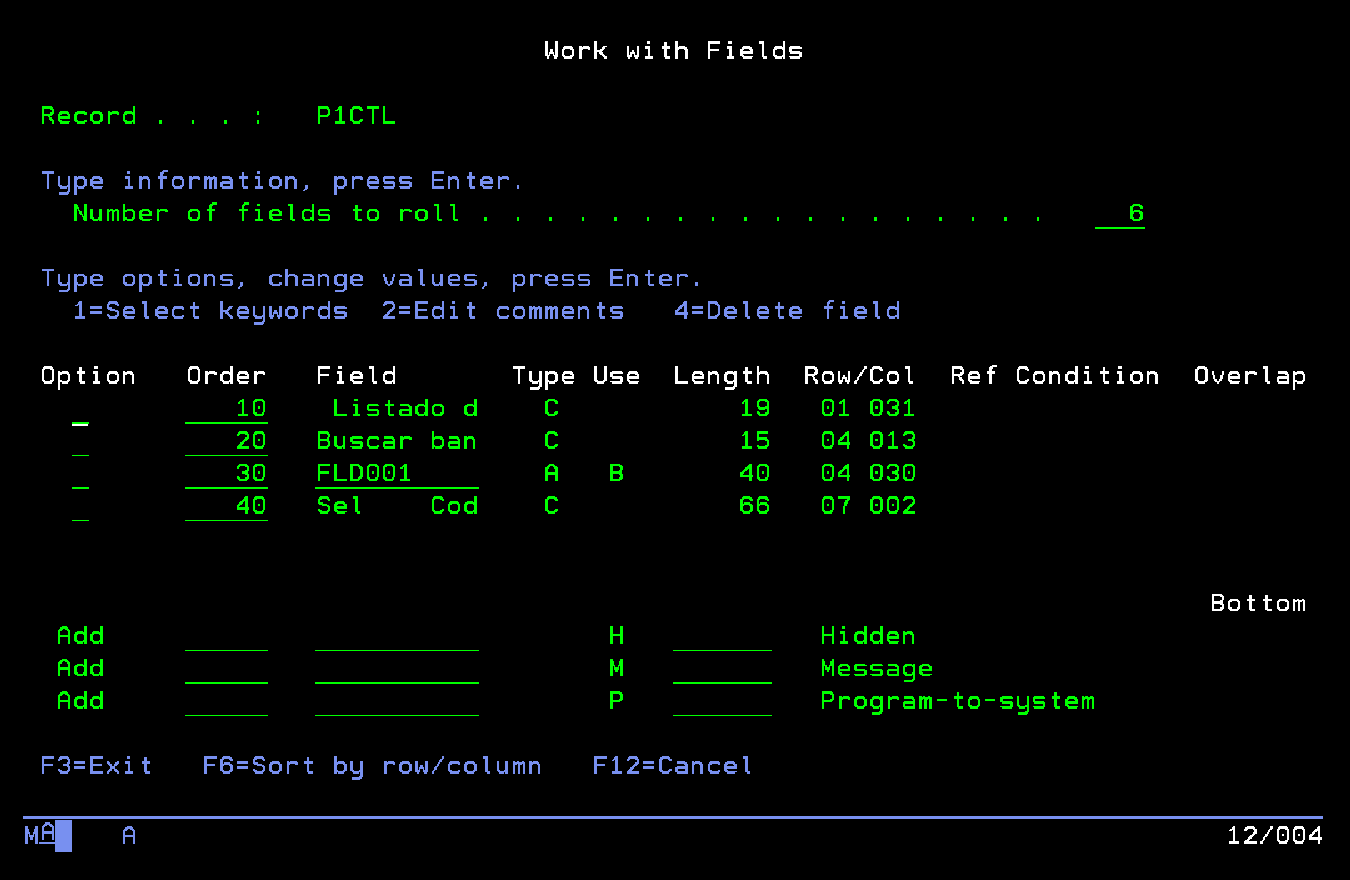Click the MA status indicator
The width and height of the screenshot is (1350, 880).
pyautogui.click(x=40, y=835)
